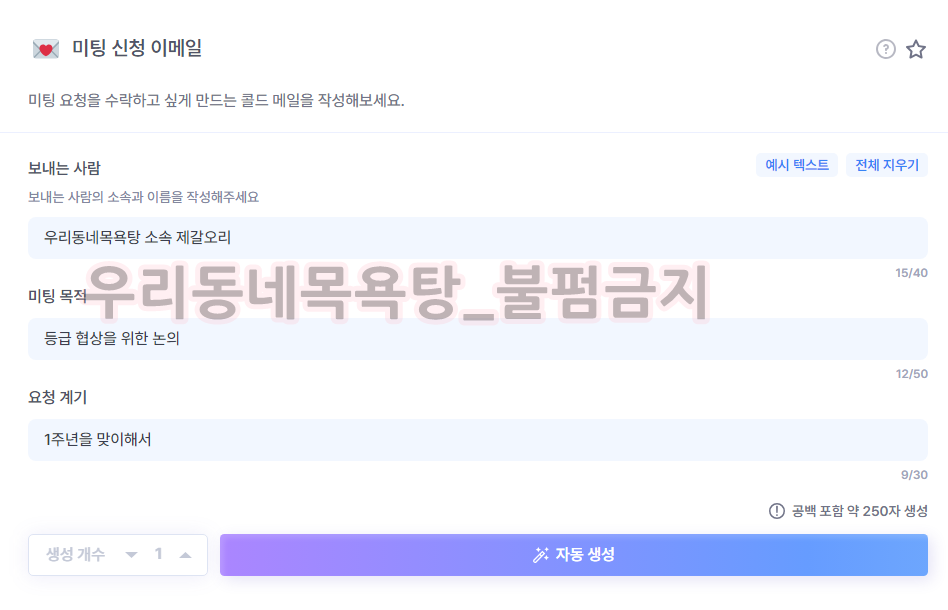The height and width of the screenshot is (610, 948).
Task: Decrease 생성 개수 with the down arrow
Action: [x=131, y=555]
